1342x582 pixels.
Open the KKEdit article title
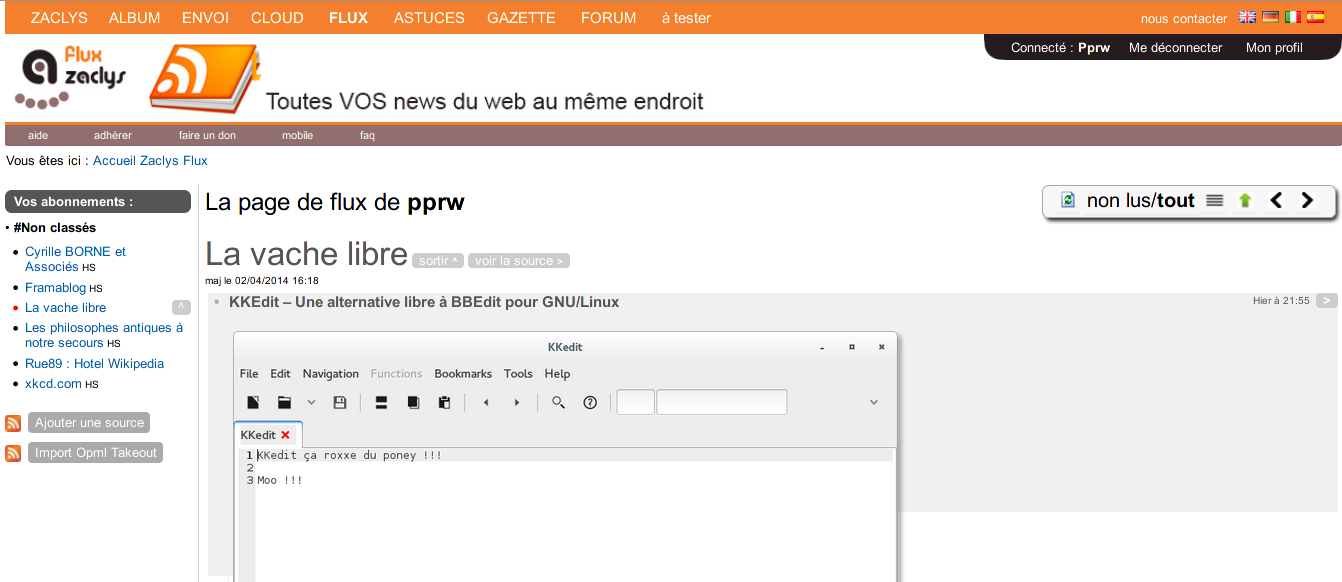424,302
